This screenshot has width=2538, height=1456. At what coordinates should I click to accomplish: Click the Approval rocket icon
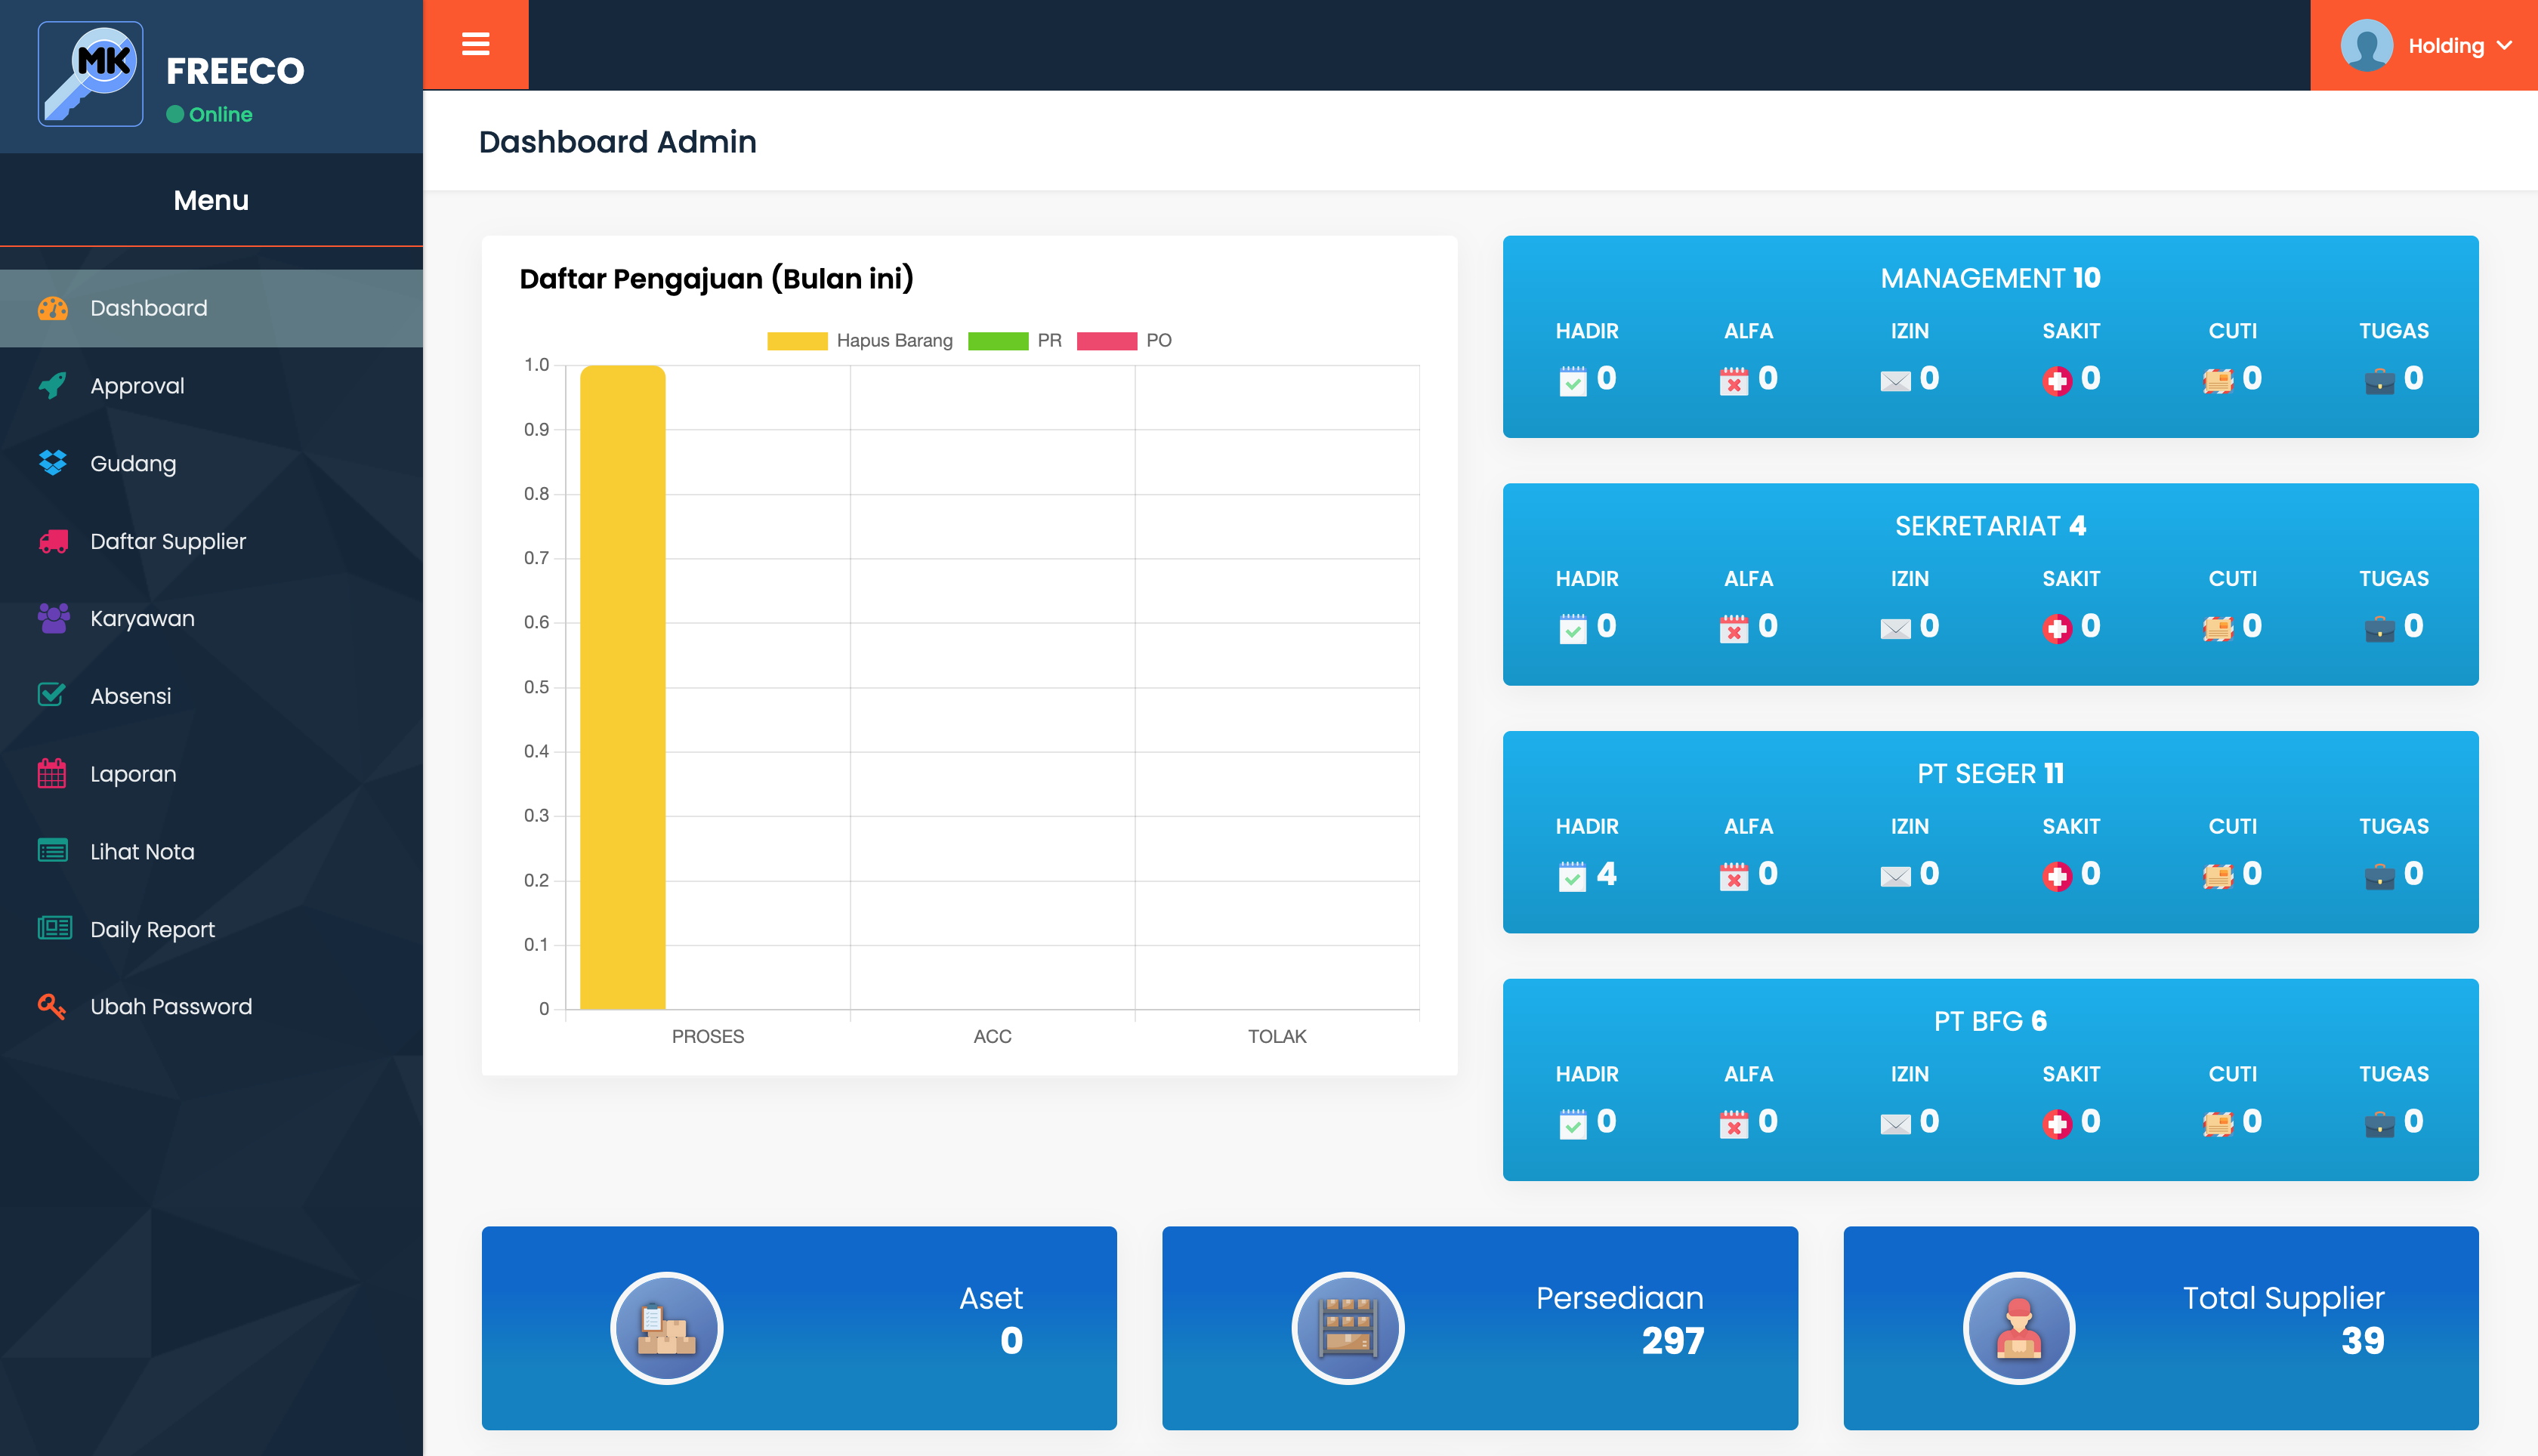tap(53, 385)
